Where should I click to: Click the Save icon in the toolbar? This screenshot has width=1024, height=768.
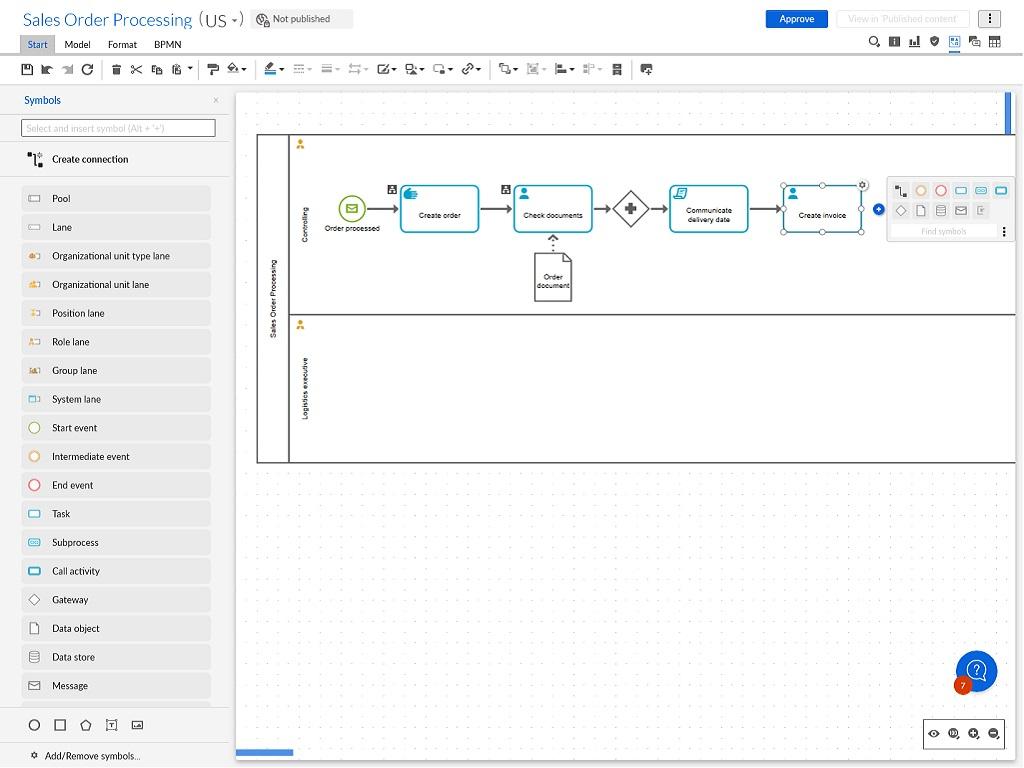click(27, 69)
